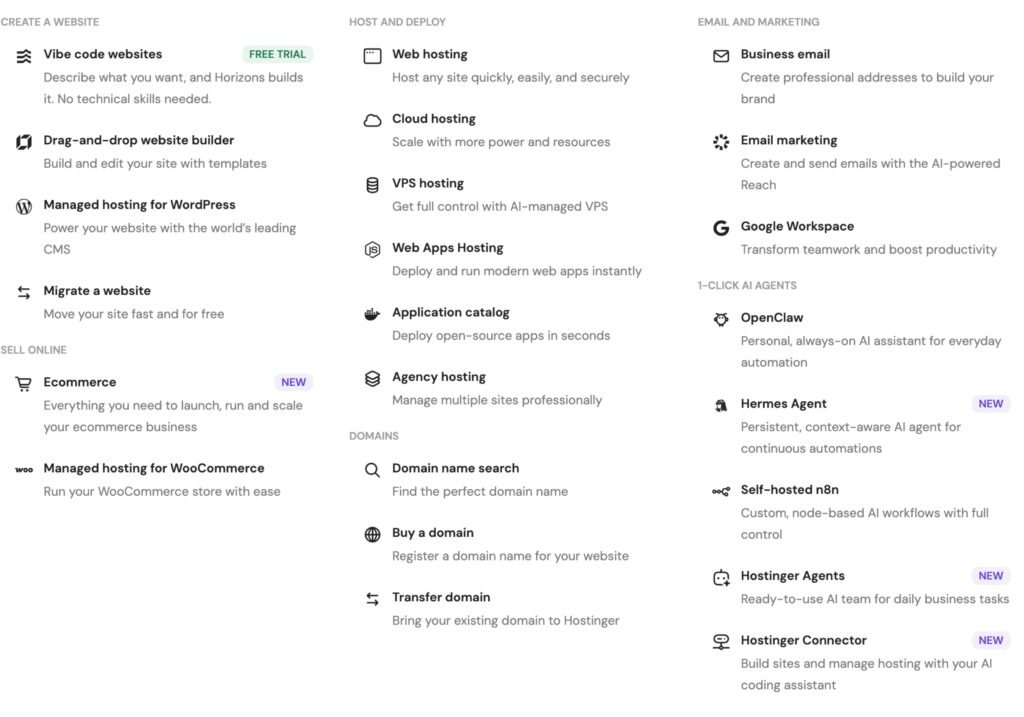Click the Woo logo icon
This screenshot has height=717, width=1024.
[x=24, y=470]
